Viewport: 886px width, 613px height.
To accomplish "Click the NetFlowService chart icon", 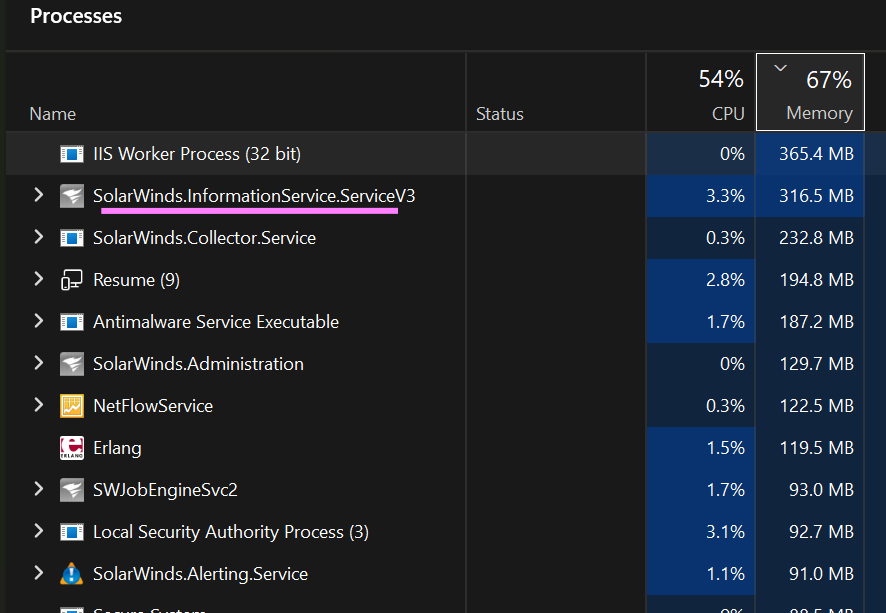I will 72,406.
